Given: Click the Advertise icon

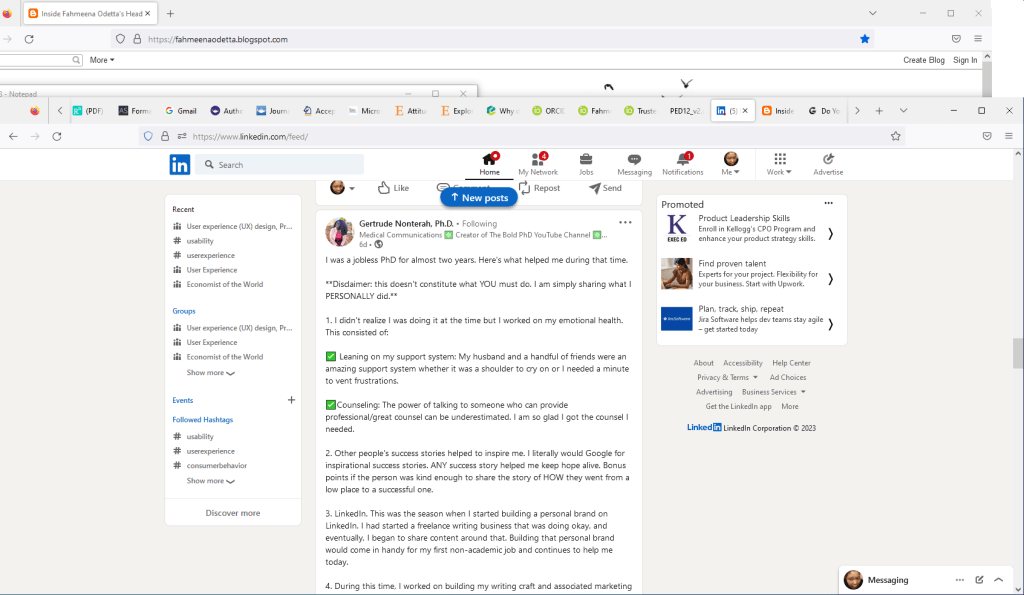Looking at the screenshot, I should coord(828,159).
